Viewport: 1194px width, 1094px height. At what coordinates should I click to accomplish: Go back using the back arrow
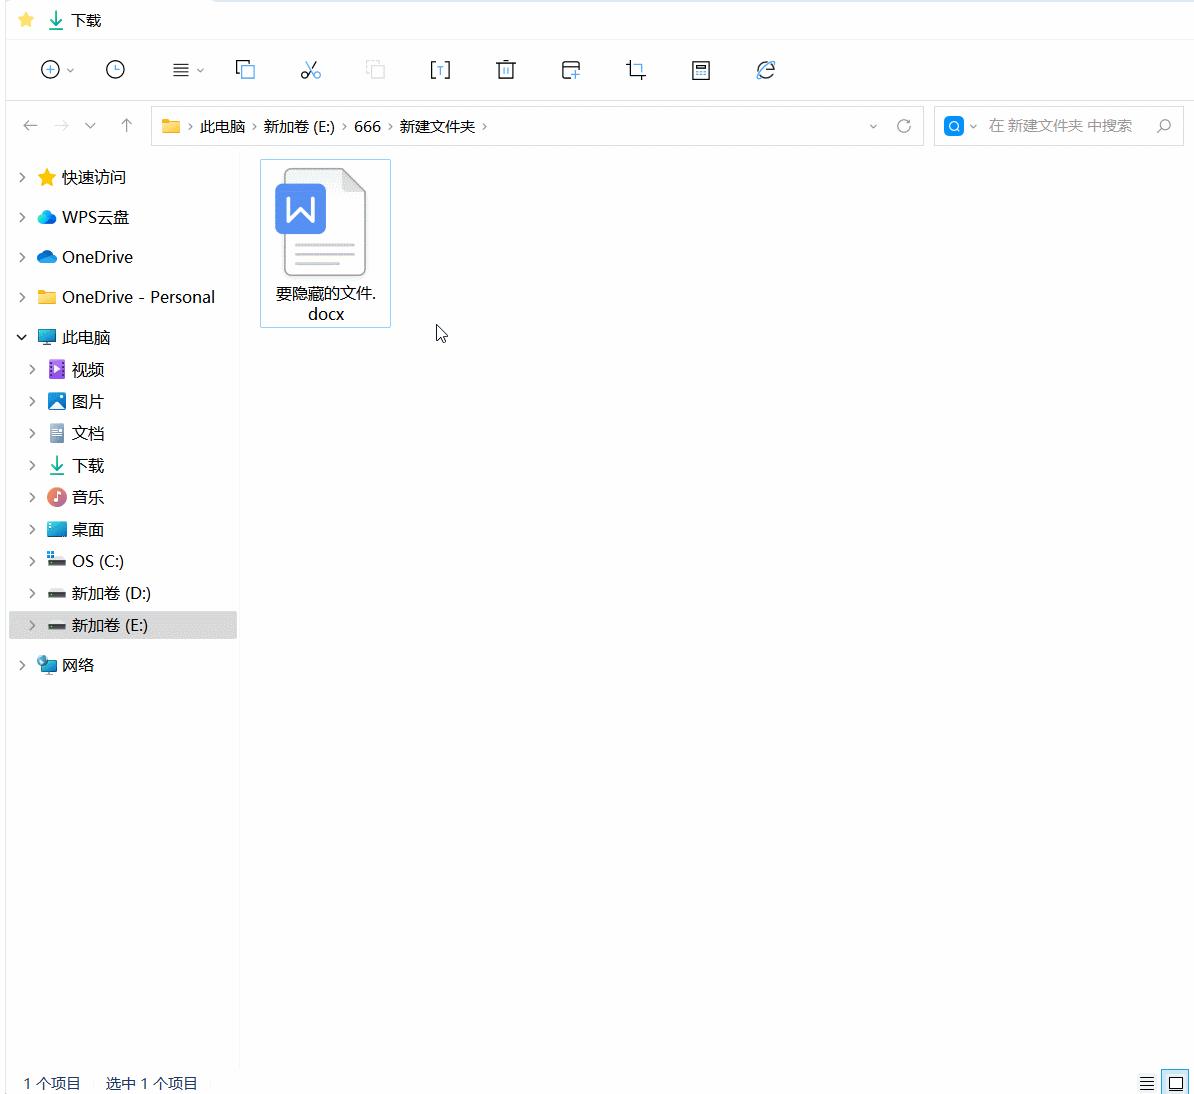[30, 125]
